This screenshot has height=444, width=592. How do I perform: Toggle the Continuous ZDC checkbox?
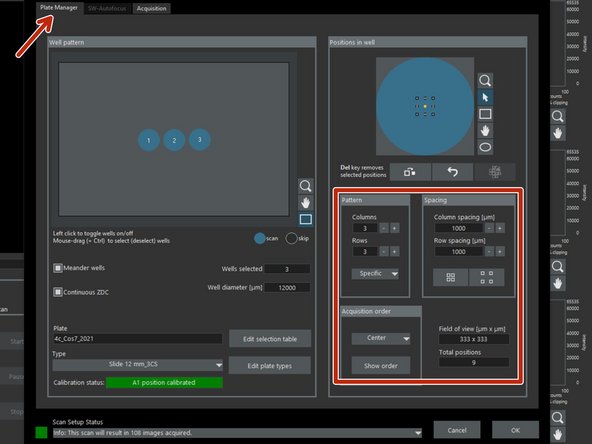pos(57,292)
